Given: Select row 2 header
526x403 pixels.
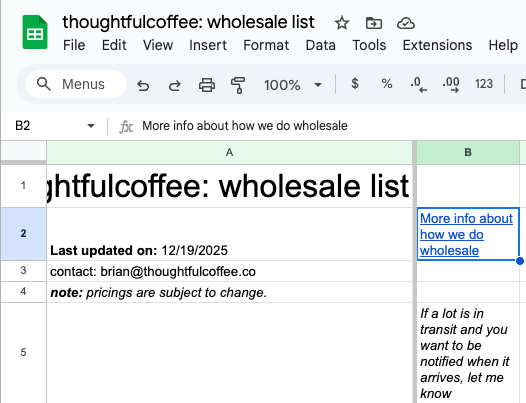Looking at the screenshot, I should pyautogui.click(x=23, y=234).
